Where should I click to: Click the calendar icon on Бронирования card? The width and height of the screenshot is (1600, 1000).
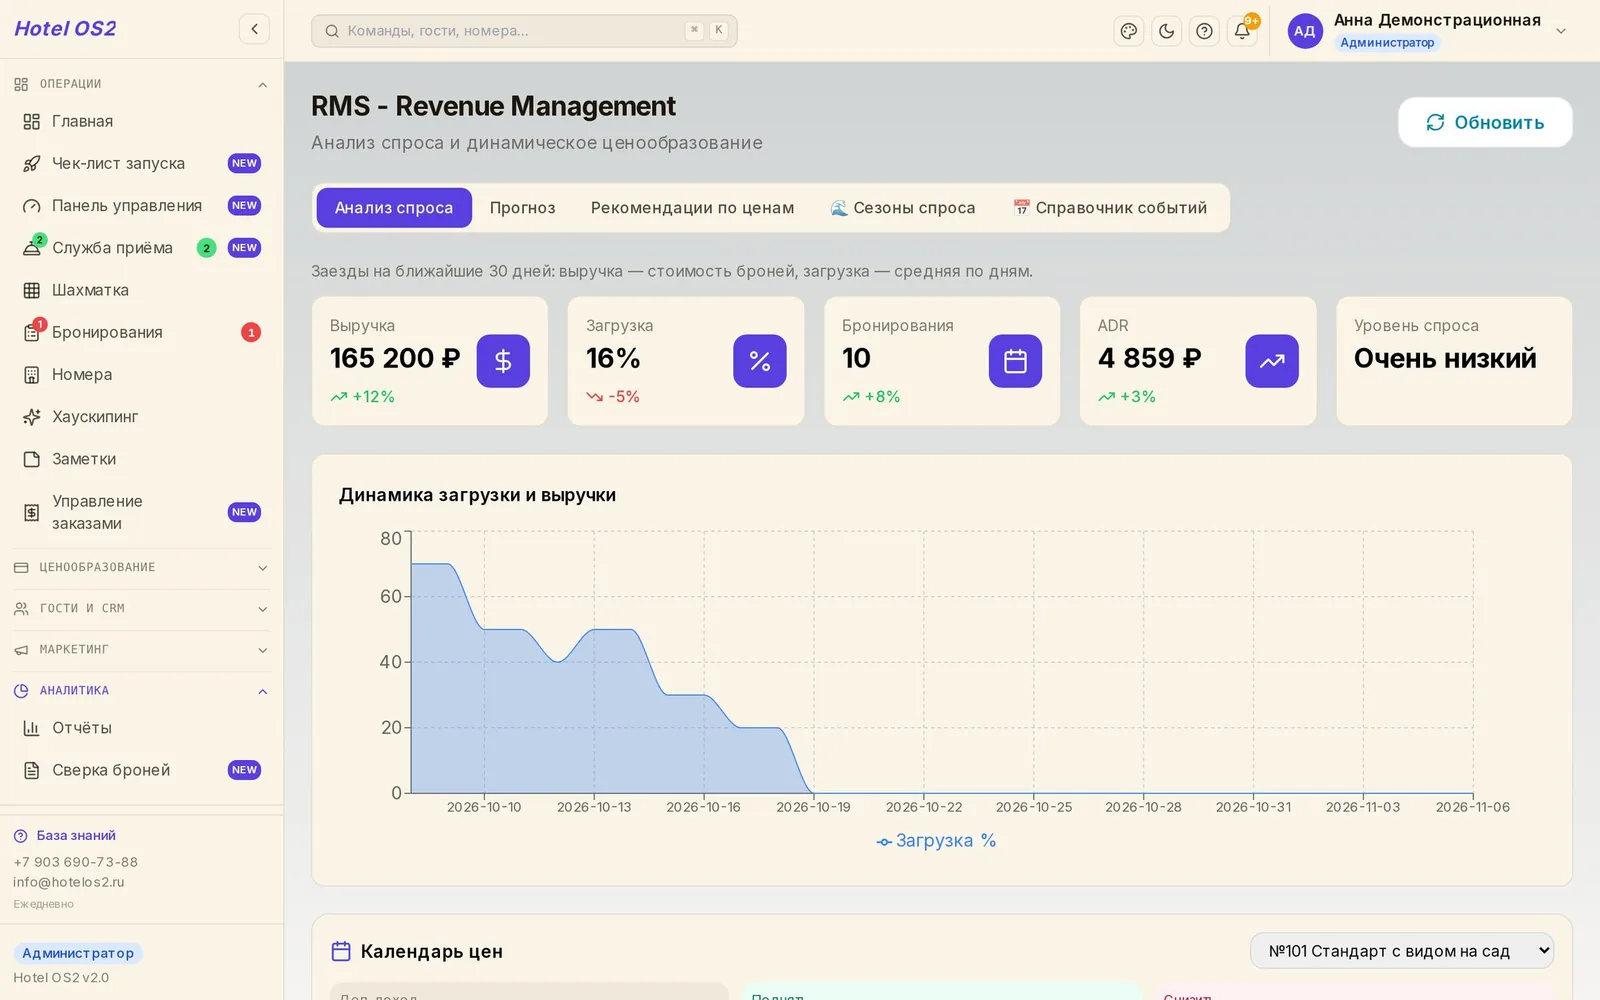(1015, 361)
